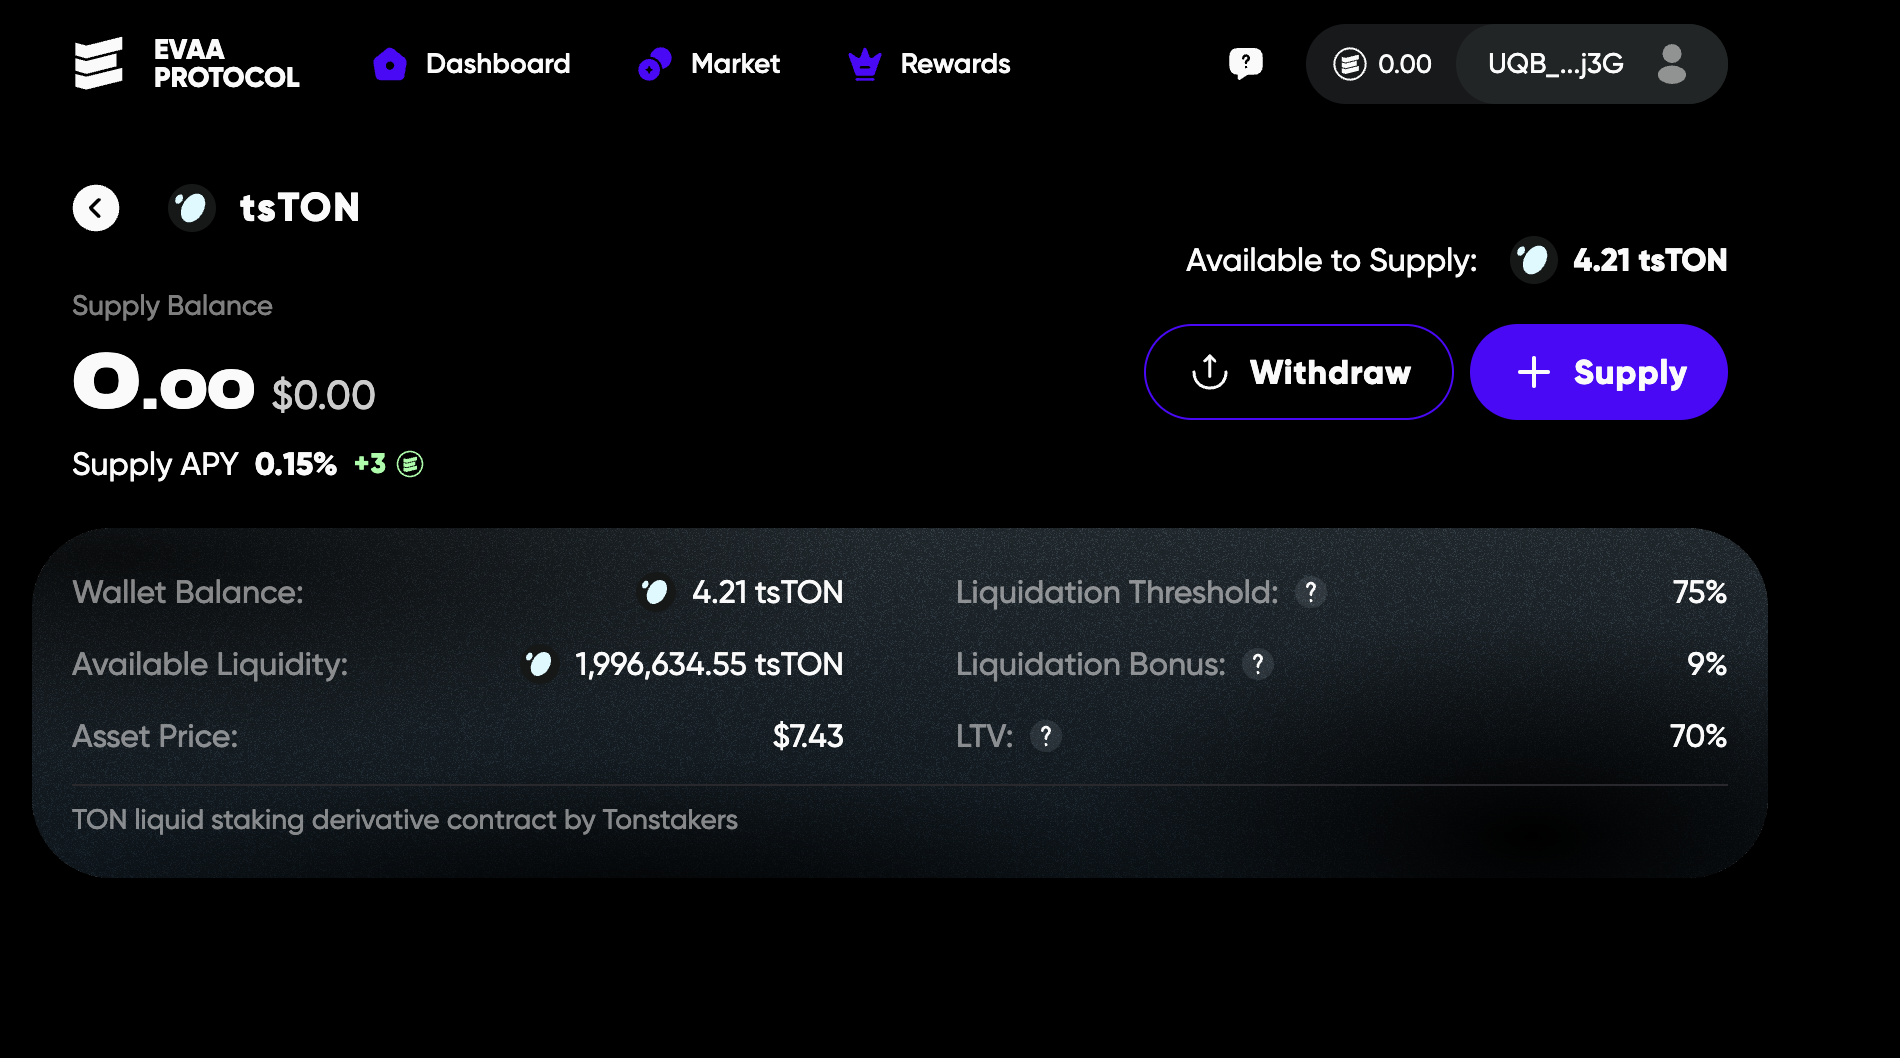Open wallet menu UQB_...j3G
This screenshot has width=1900, height=1058.
click(1555, 64)
